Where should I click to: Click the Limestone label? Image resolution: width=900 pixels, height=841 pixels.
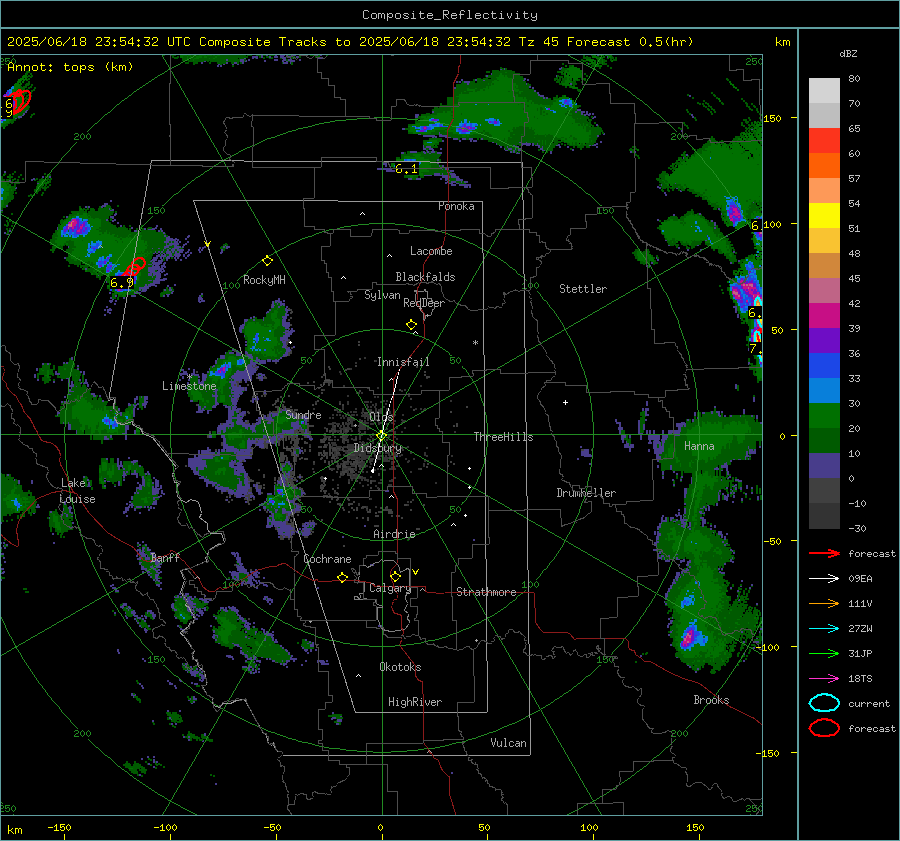click(x=189, y=386)
